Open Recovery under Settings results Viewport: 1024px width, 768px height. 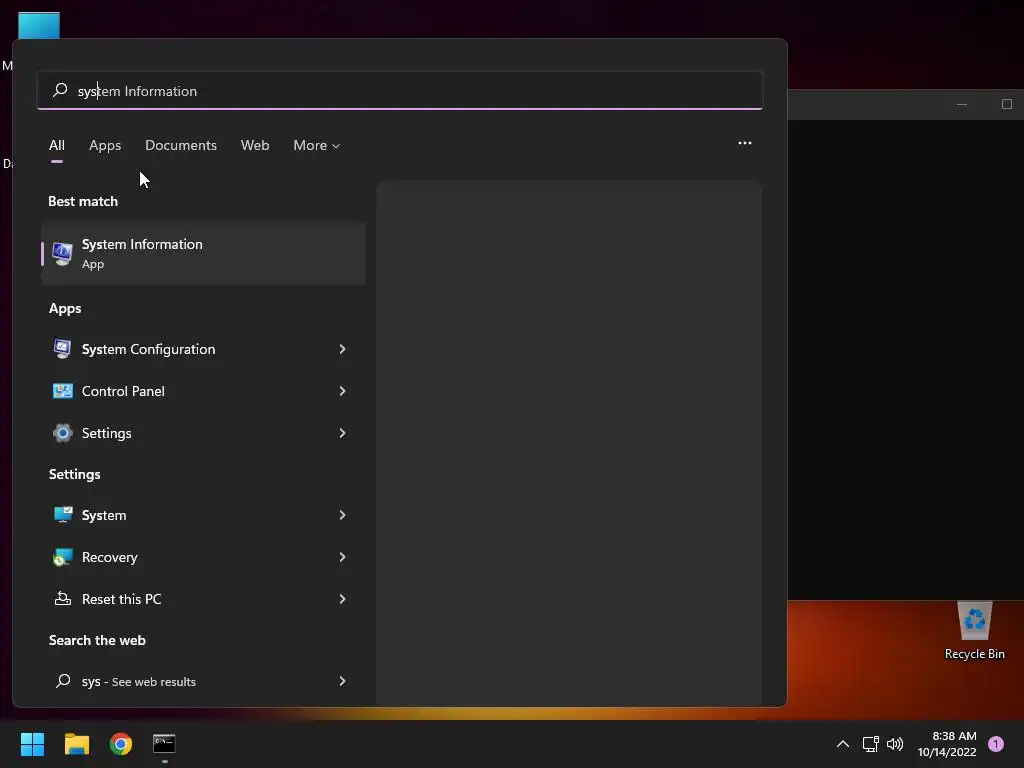point(203,557)
